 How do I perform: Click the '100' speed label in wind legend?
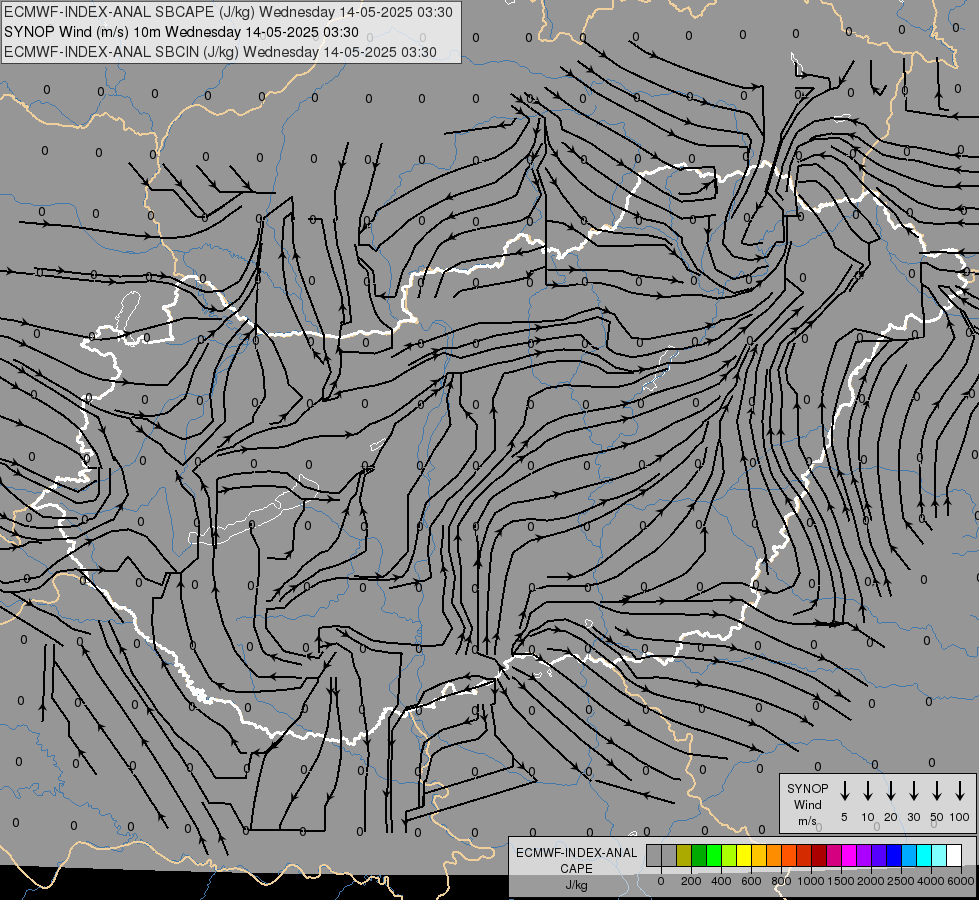(960, 817)
